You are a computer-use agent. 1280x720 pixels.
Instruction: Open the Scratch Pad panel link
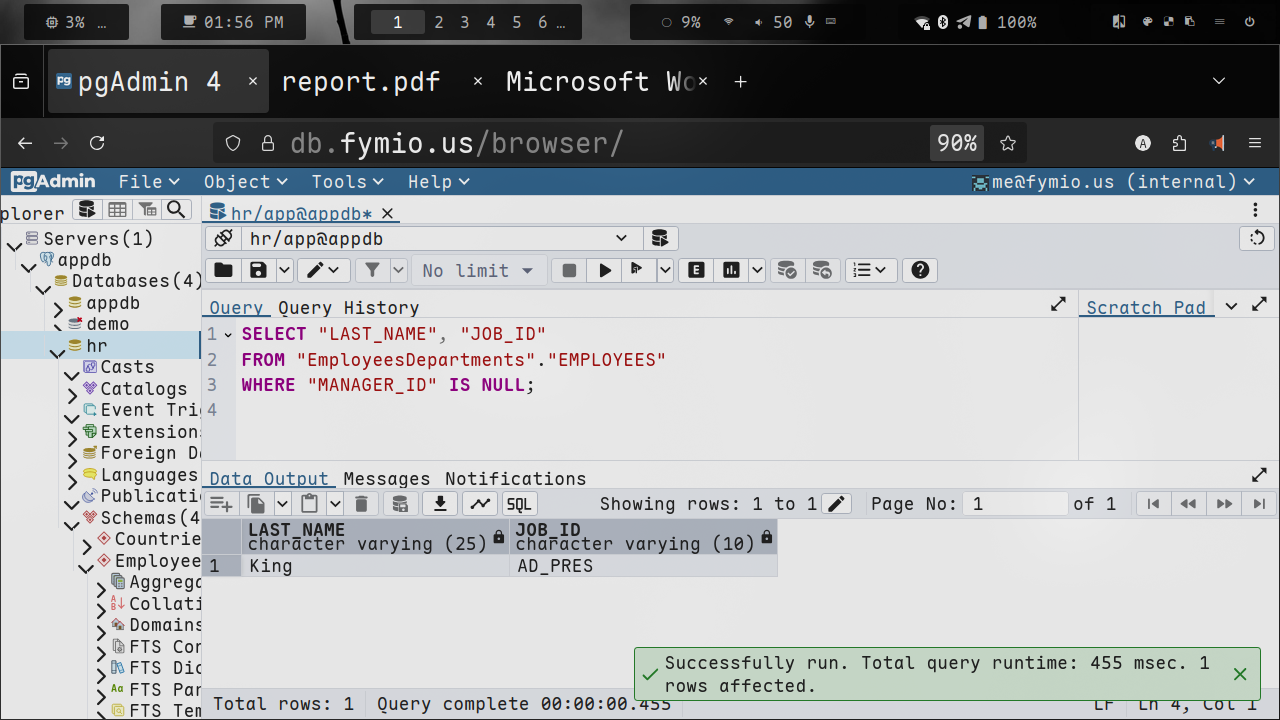pos(1146,308)
